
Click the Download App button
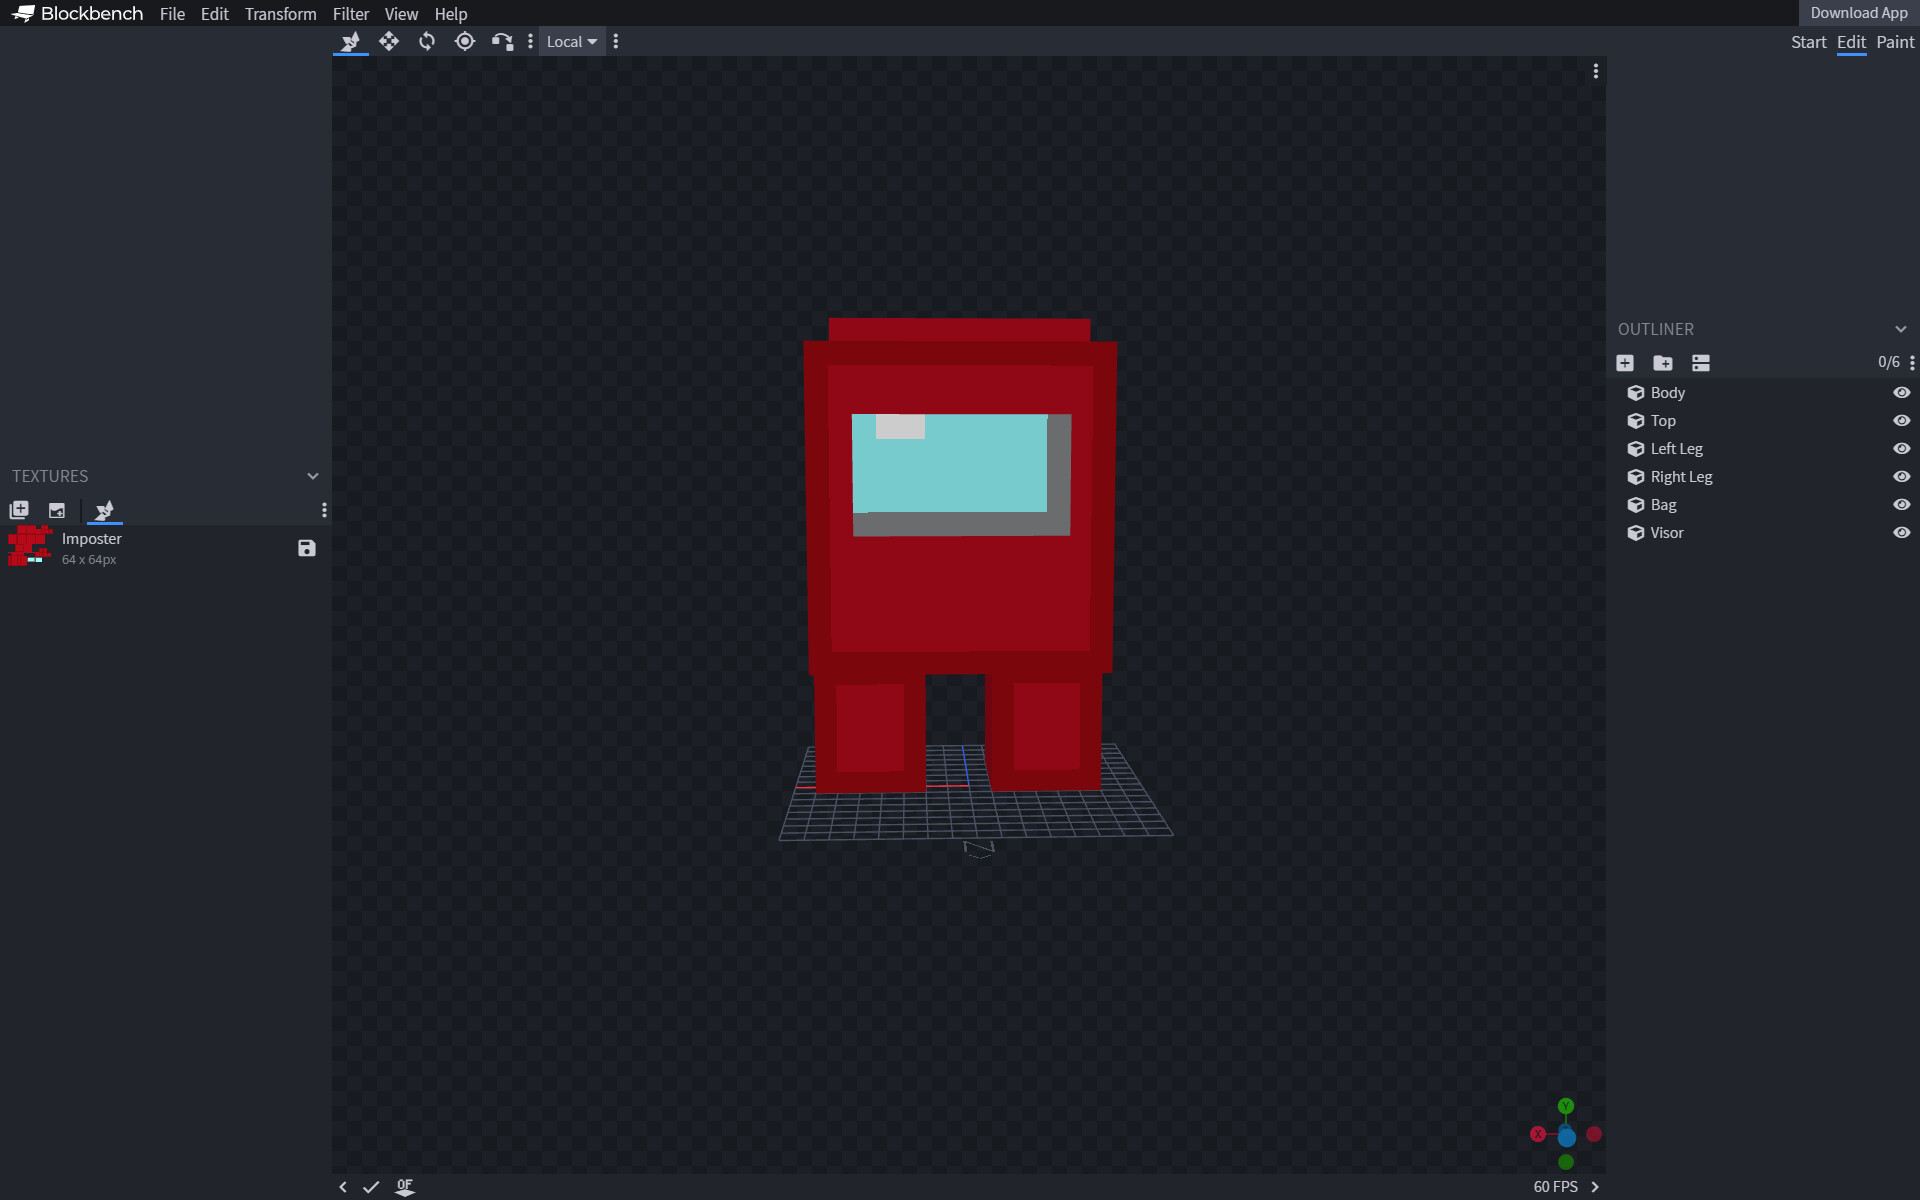[x=1859, y=13]
